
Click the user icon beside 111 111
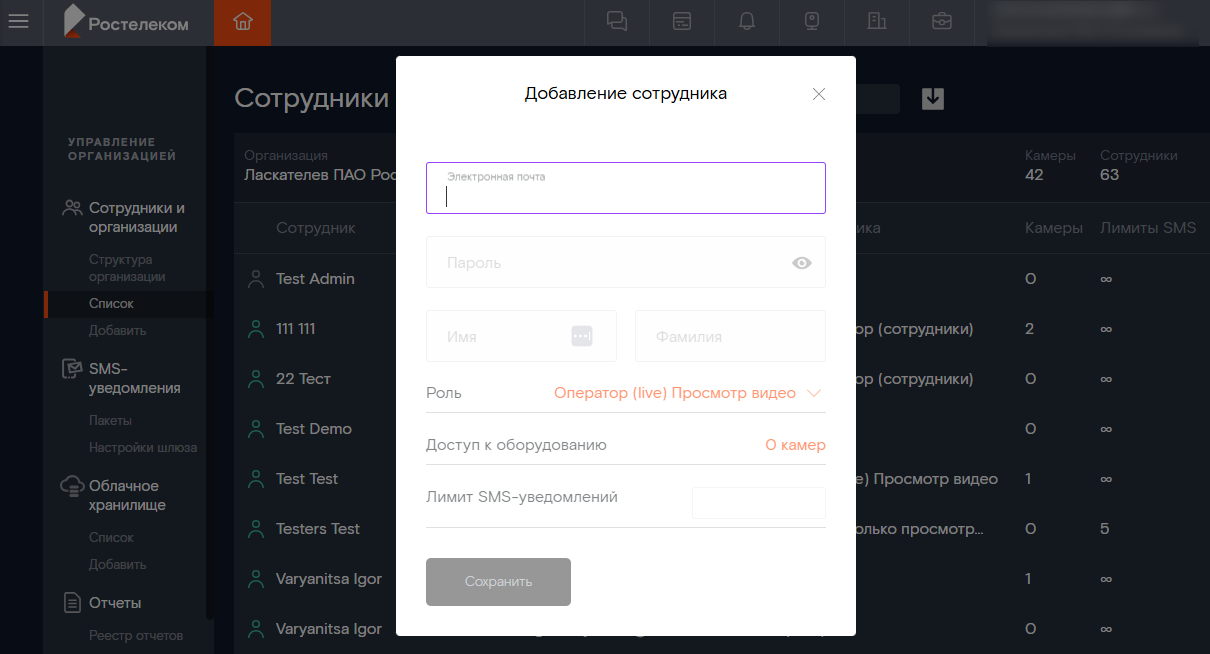(255, 329)
